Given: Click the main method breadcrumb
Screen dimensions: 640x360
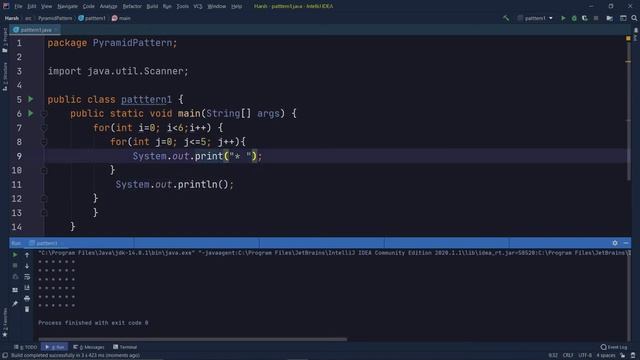Looking at the screenshot, I should click(x=121, y=18).
